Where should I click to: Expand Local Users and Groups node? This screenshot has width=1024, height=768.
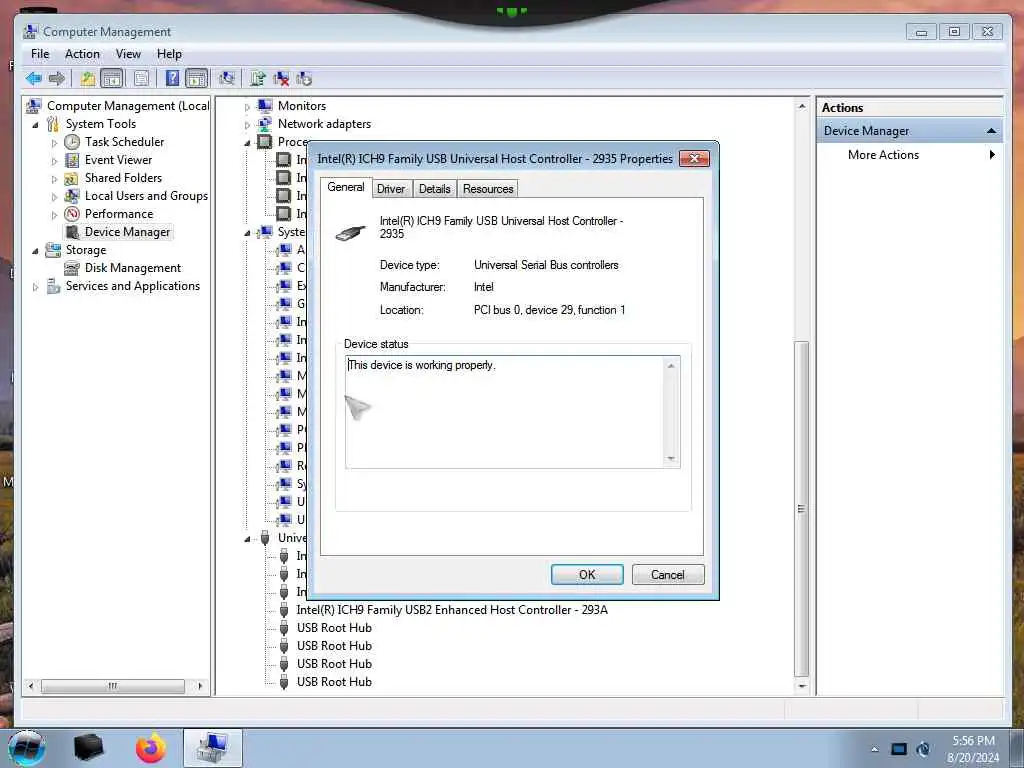54,197
